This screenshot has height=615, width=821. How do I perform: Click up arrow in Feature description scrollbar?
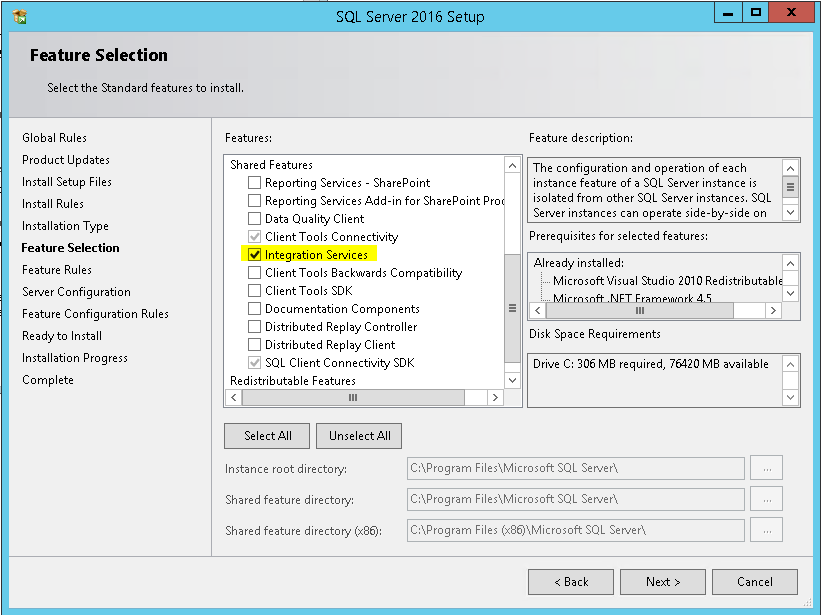[x=790, y=168]
